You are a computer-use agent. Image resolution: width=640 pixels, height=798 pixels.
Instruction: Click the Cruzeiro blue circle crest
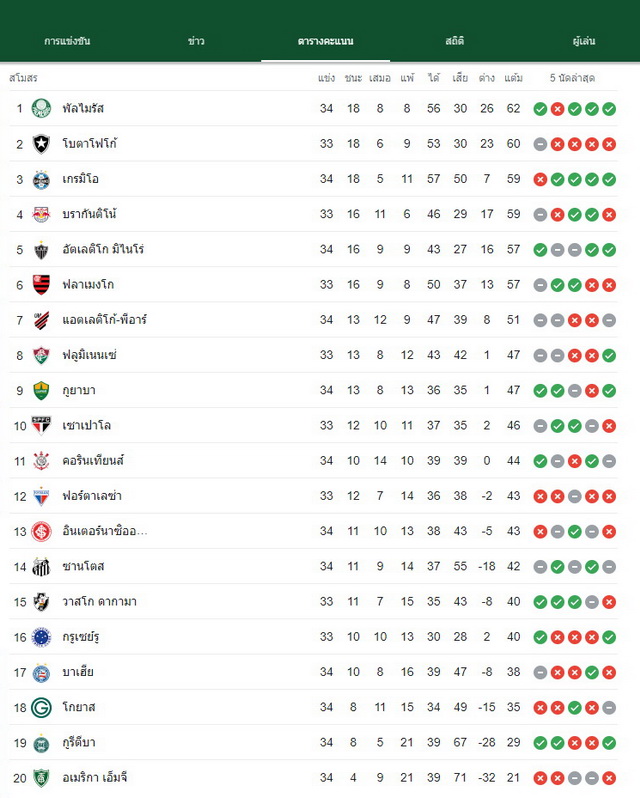pos(41,637)
